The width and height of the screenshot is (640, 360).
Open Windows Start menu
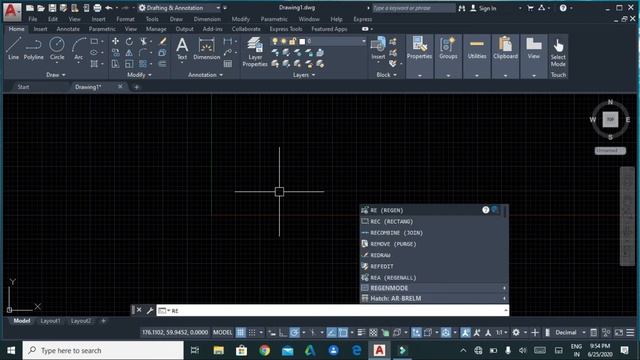11,351
